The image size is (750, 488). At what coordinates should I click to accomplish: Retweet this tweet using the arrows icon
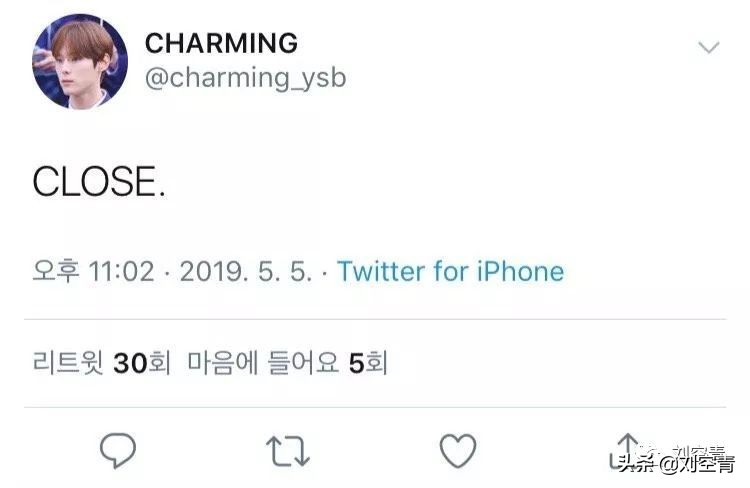point(288,452)
